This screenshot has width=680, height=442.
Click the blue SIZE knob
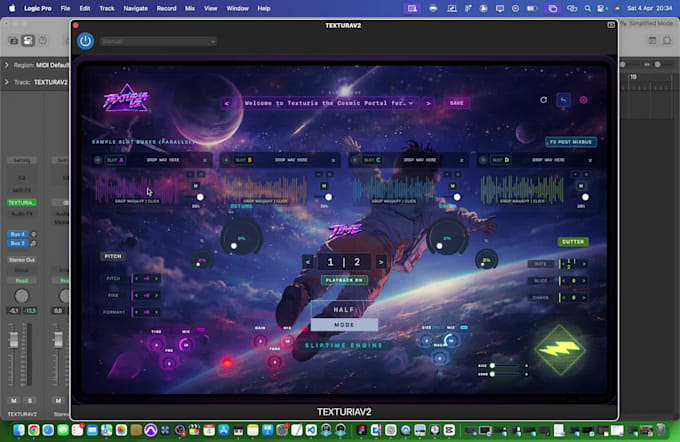coord(426,341)
